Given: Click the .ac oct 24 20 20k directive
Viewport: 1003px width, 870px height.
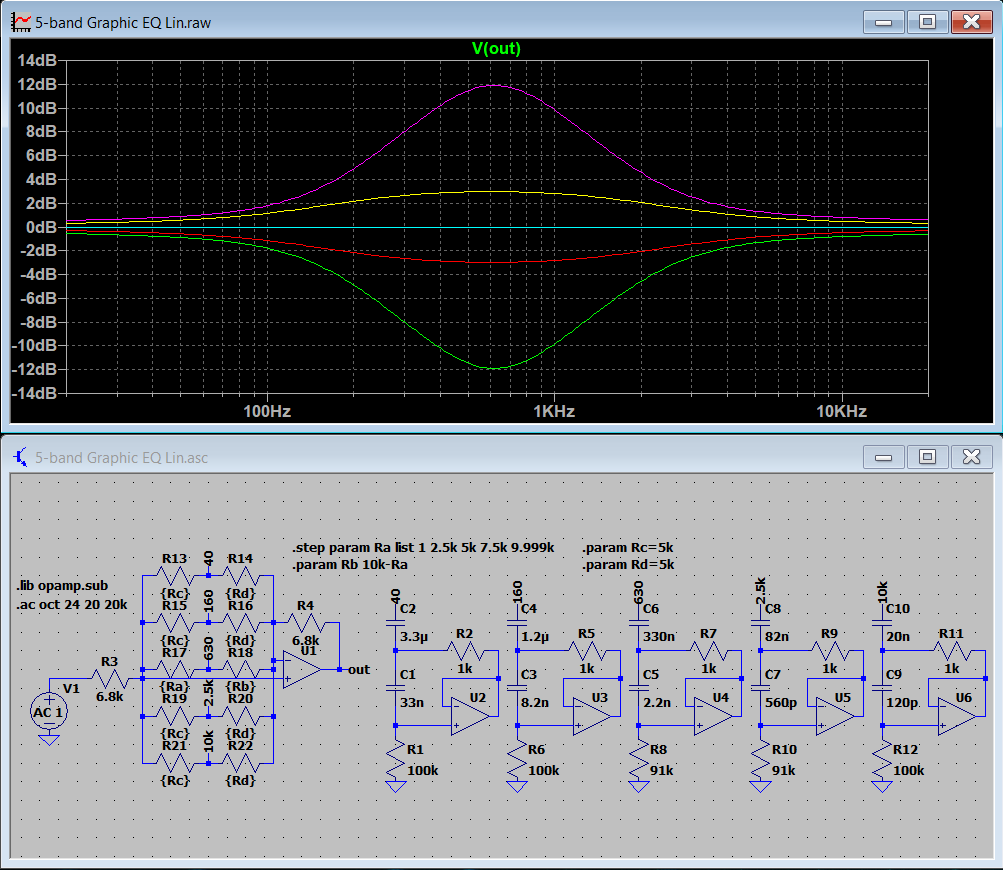Looking at the screenshot, I should (72, 605).
